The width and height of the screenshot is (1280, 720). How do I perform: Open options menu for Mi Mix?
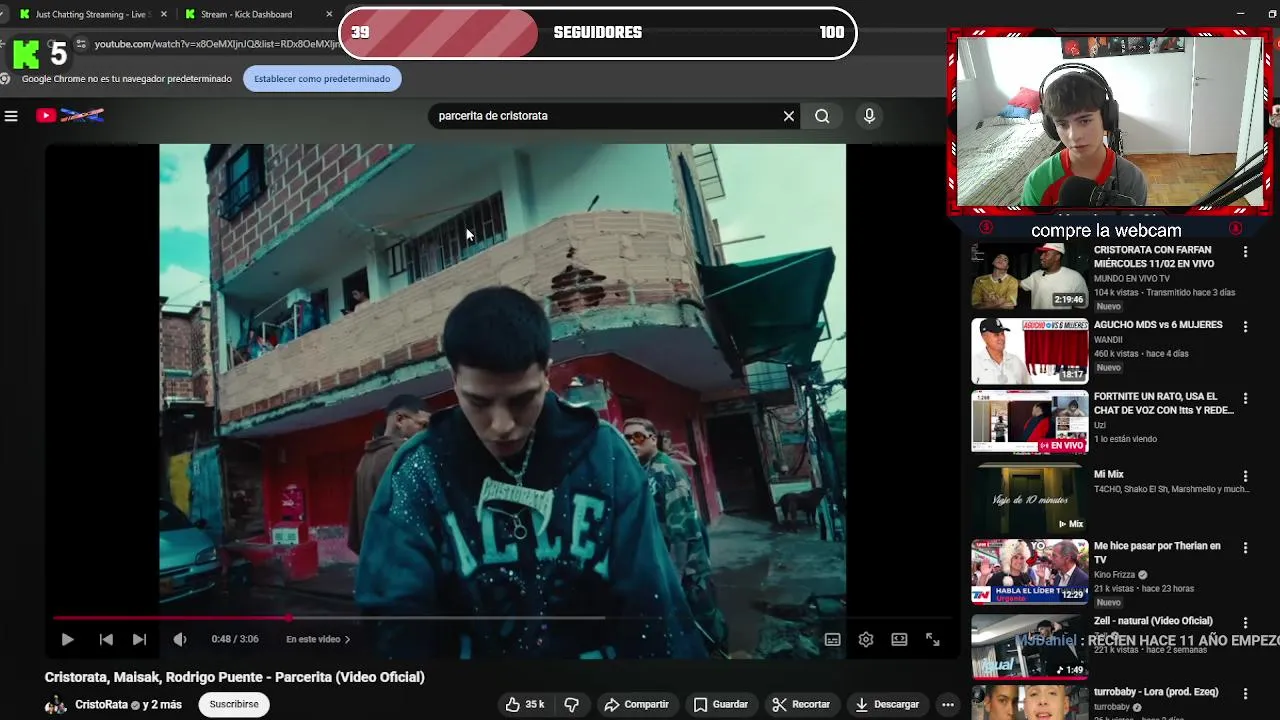tap(1245, 476)
